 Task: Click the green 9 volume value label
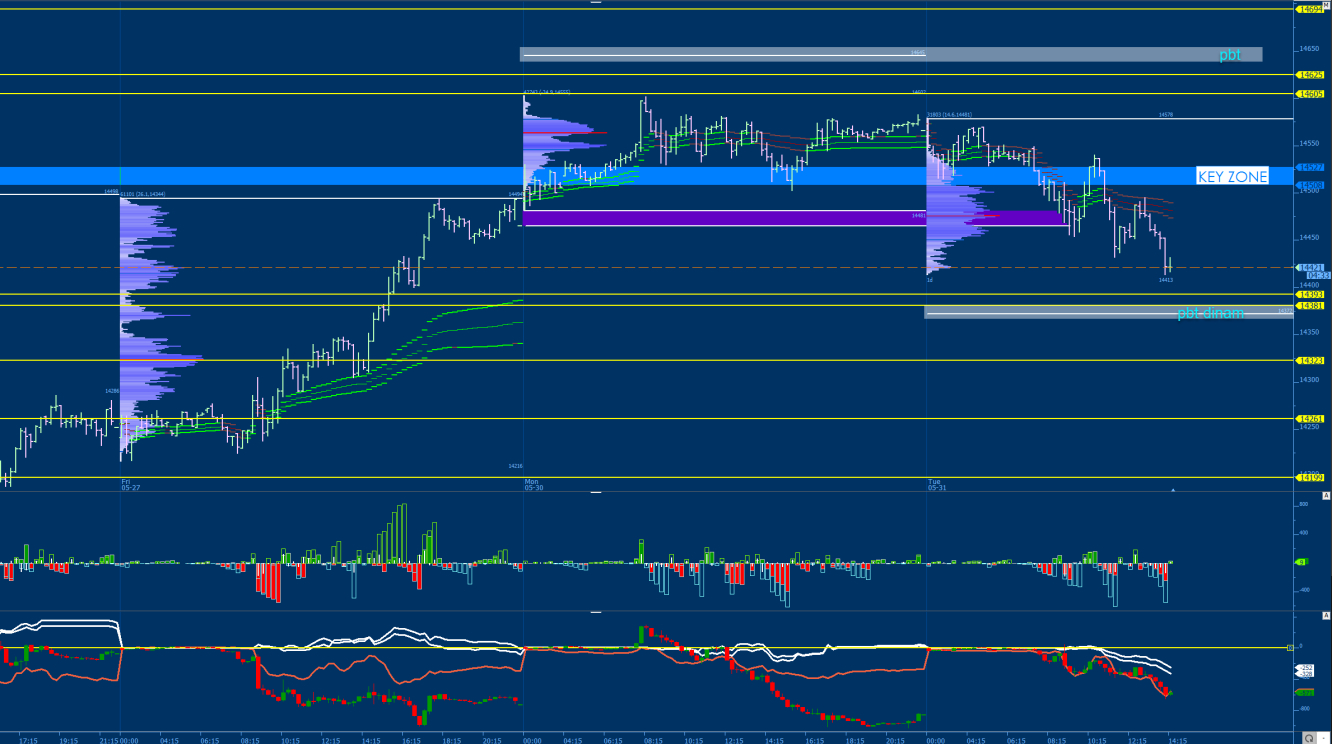1303,562
